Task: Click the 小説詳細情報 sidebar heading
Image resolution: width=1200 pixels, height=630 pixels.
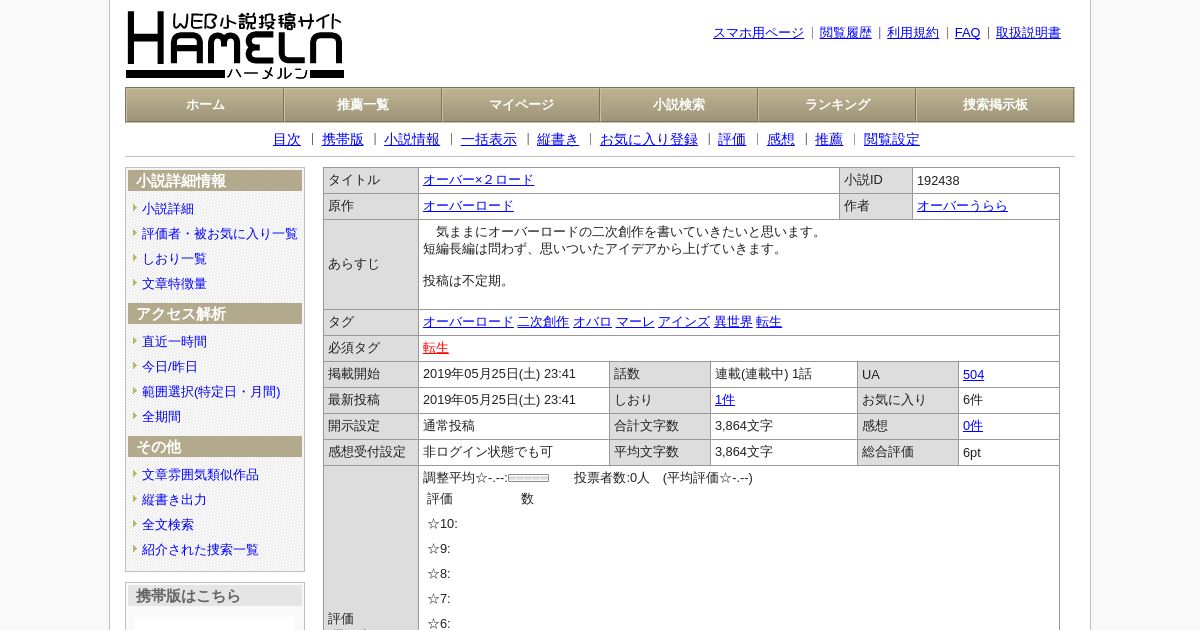Action: [x=215, y=181]
